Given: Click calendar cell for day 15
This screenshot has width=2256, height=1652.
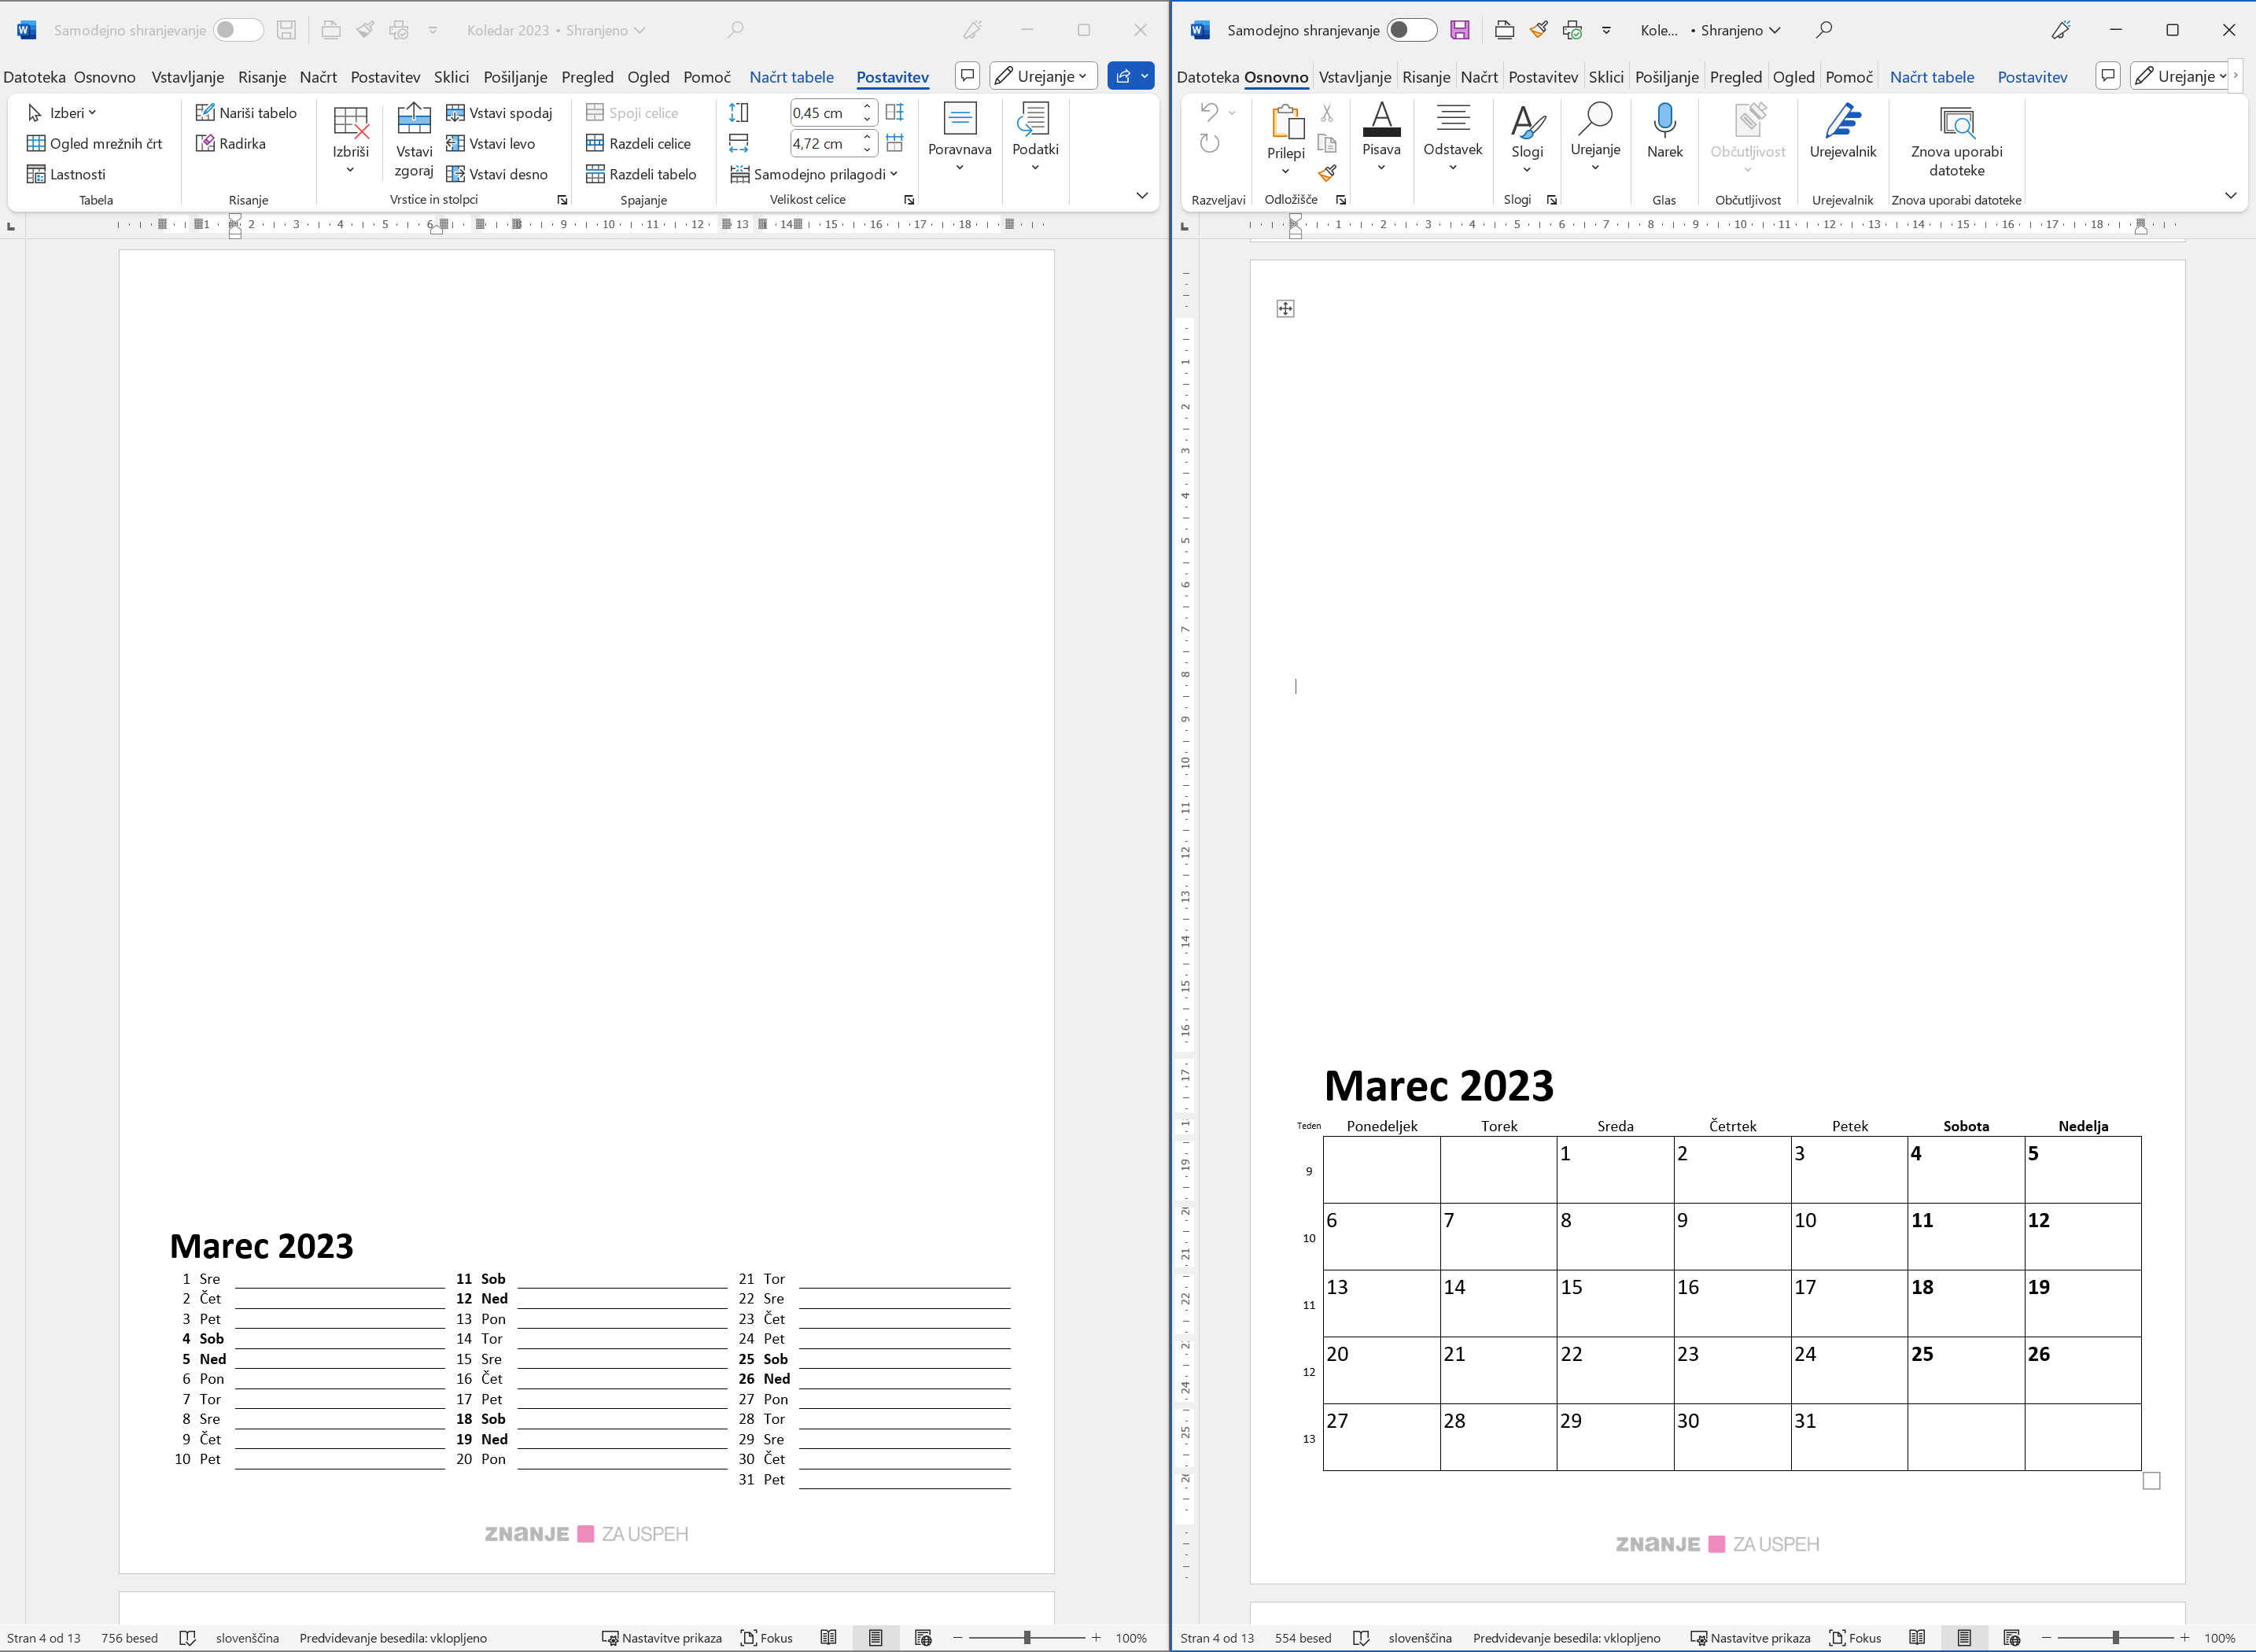Looking at the screenshot, I should point(1615,1303).
